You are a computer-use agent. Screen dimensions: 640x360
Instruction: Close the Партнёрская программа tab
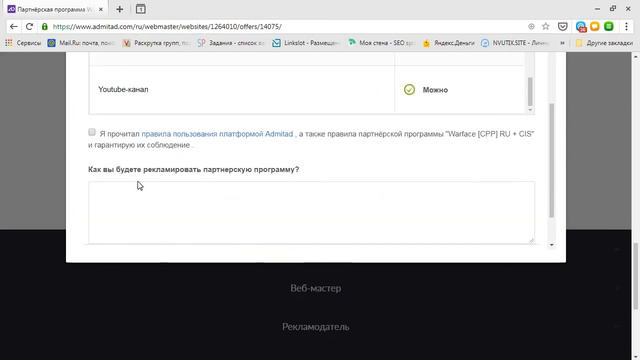point(101,9)
